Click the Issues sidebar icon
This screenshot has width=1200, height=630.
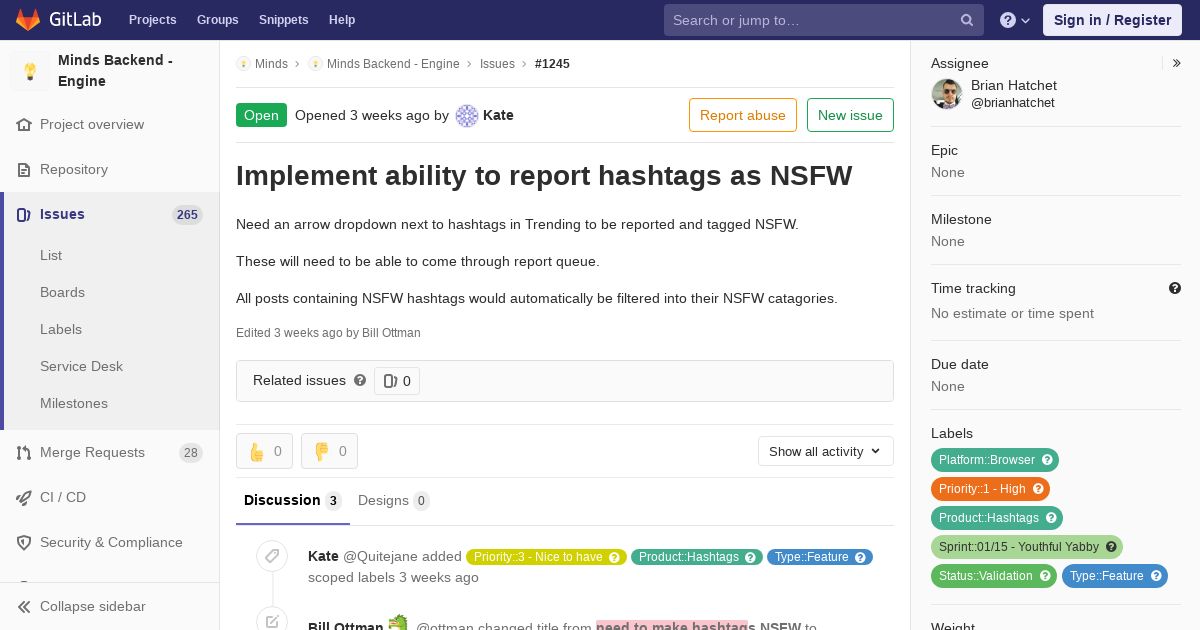pos(24,215)
